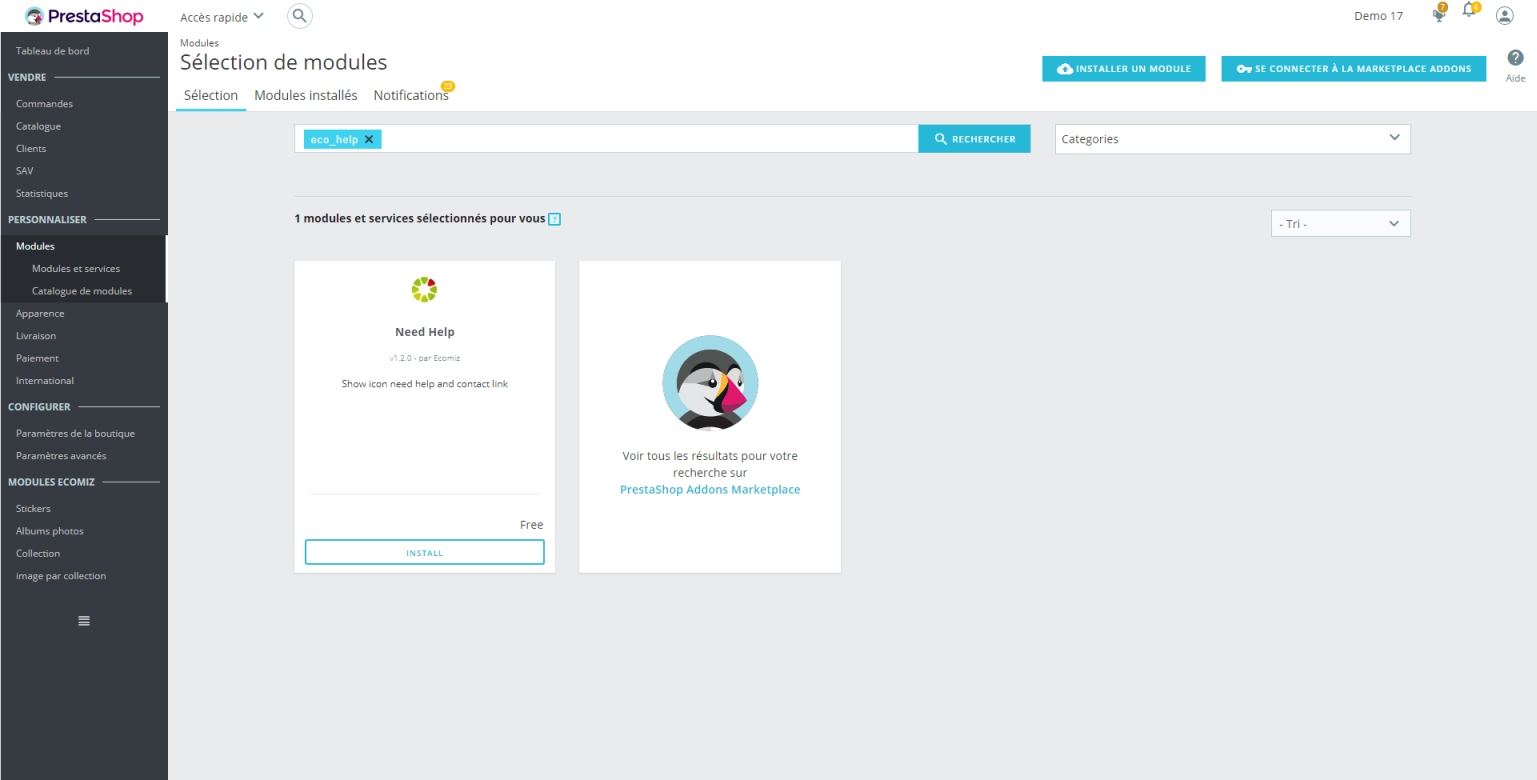The image size is (1537, 780).
Task: Click the info icon beside modules count
Action: (x=555, y=219)
